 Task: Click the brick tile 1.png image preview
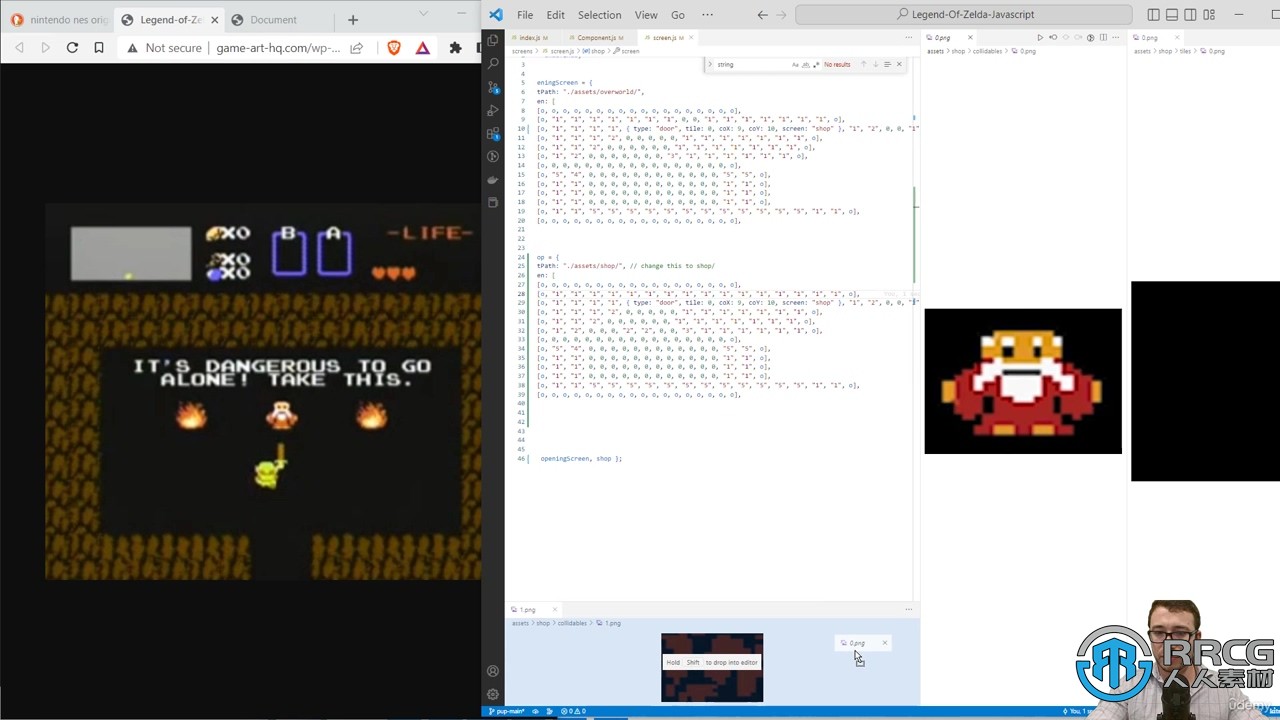pos(712,667)
